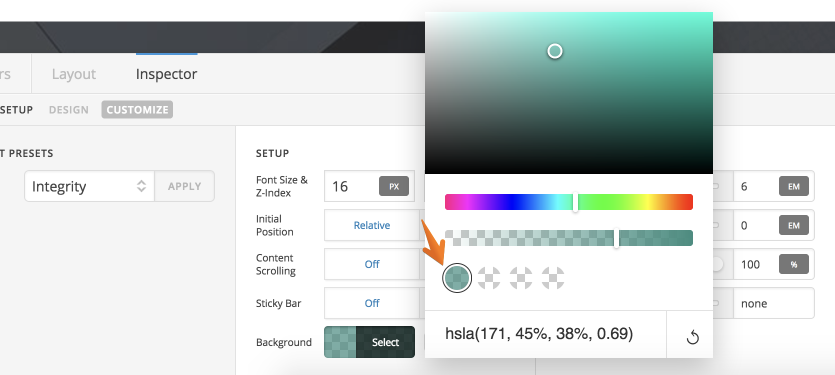This screenshot has height=375, width=835.
Task: Switch to the Inspector tab
Action: pos(166,74)
